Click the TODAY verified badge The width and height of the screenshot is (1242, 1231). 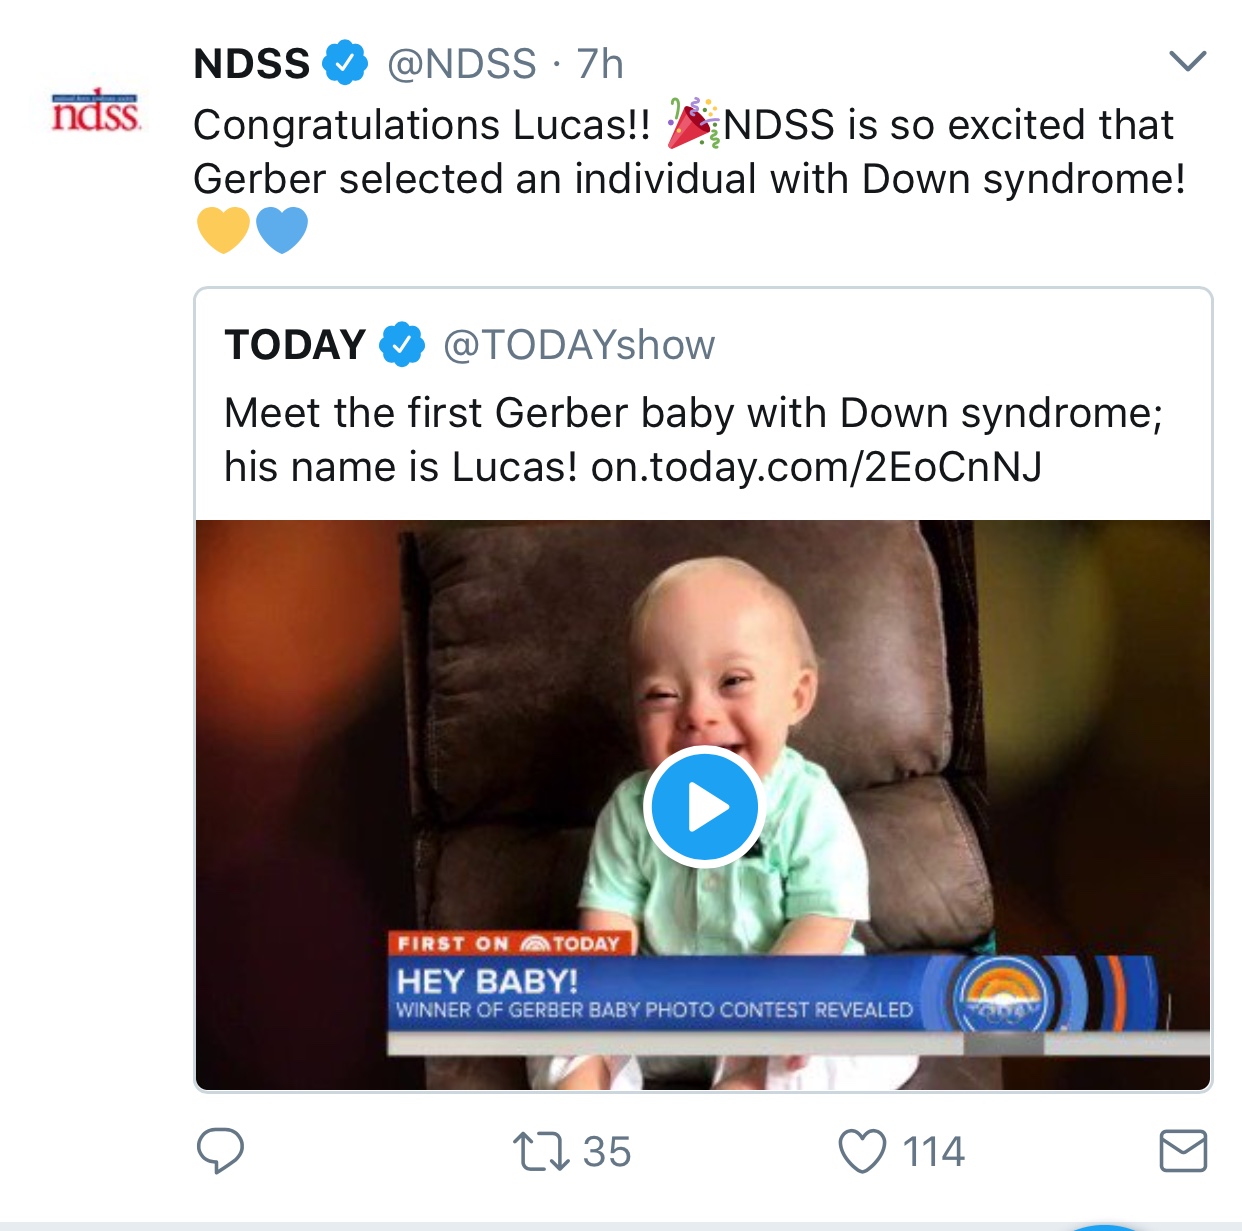[402, 345]
